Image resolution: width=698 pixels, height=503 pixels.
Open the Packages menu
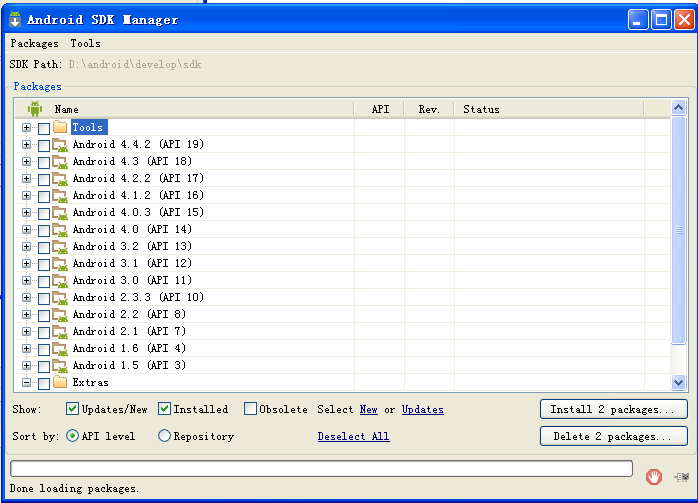(x=34, y=43)
